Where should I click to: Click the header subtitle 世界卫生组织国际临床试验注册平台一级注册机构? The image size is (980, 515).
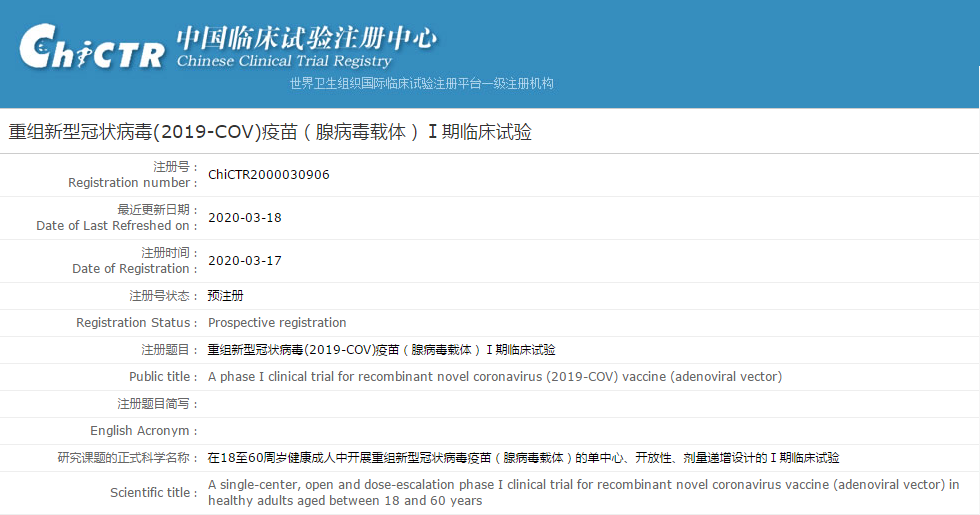tap(422, 83)
